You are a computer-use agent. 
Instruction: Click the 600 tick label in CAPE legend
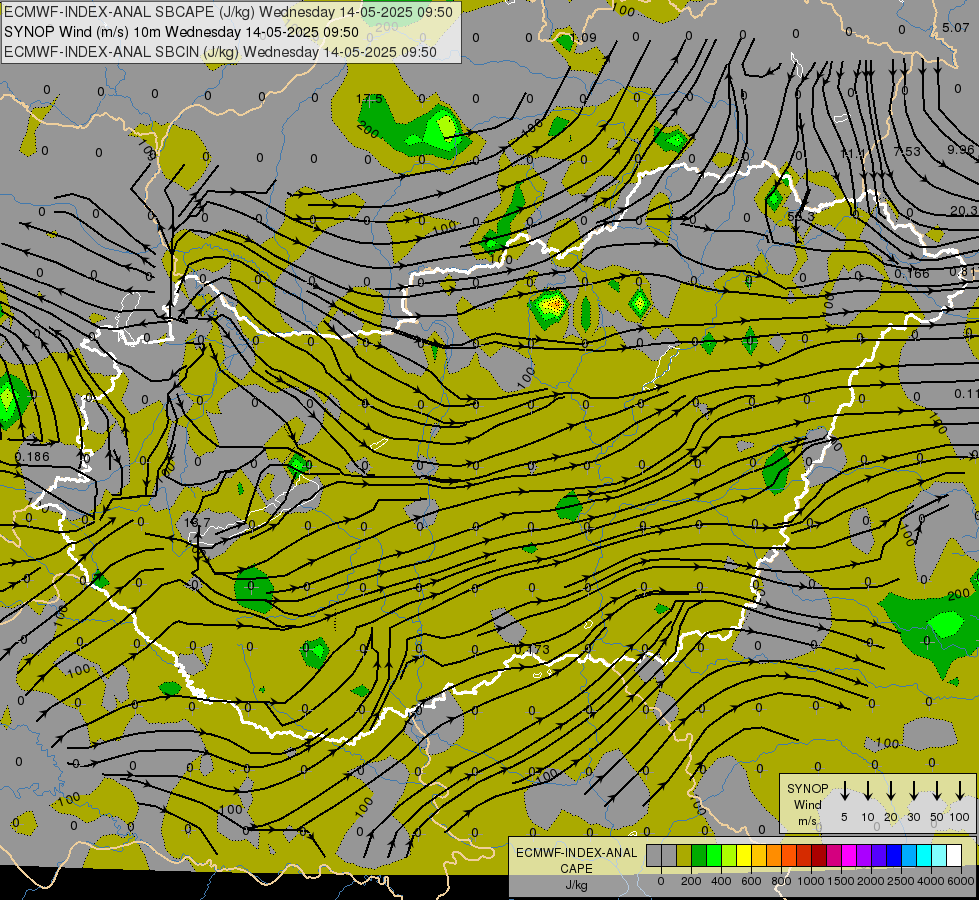[x=751, y=881]
